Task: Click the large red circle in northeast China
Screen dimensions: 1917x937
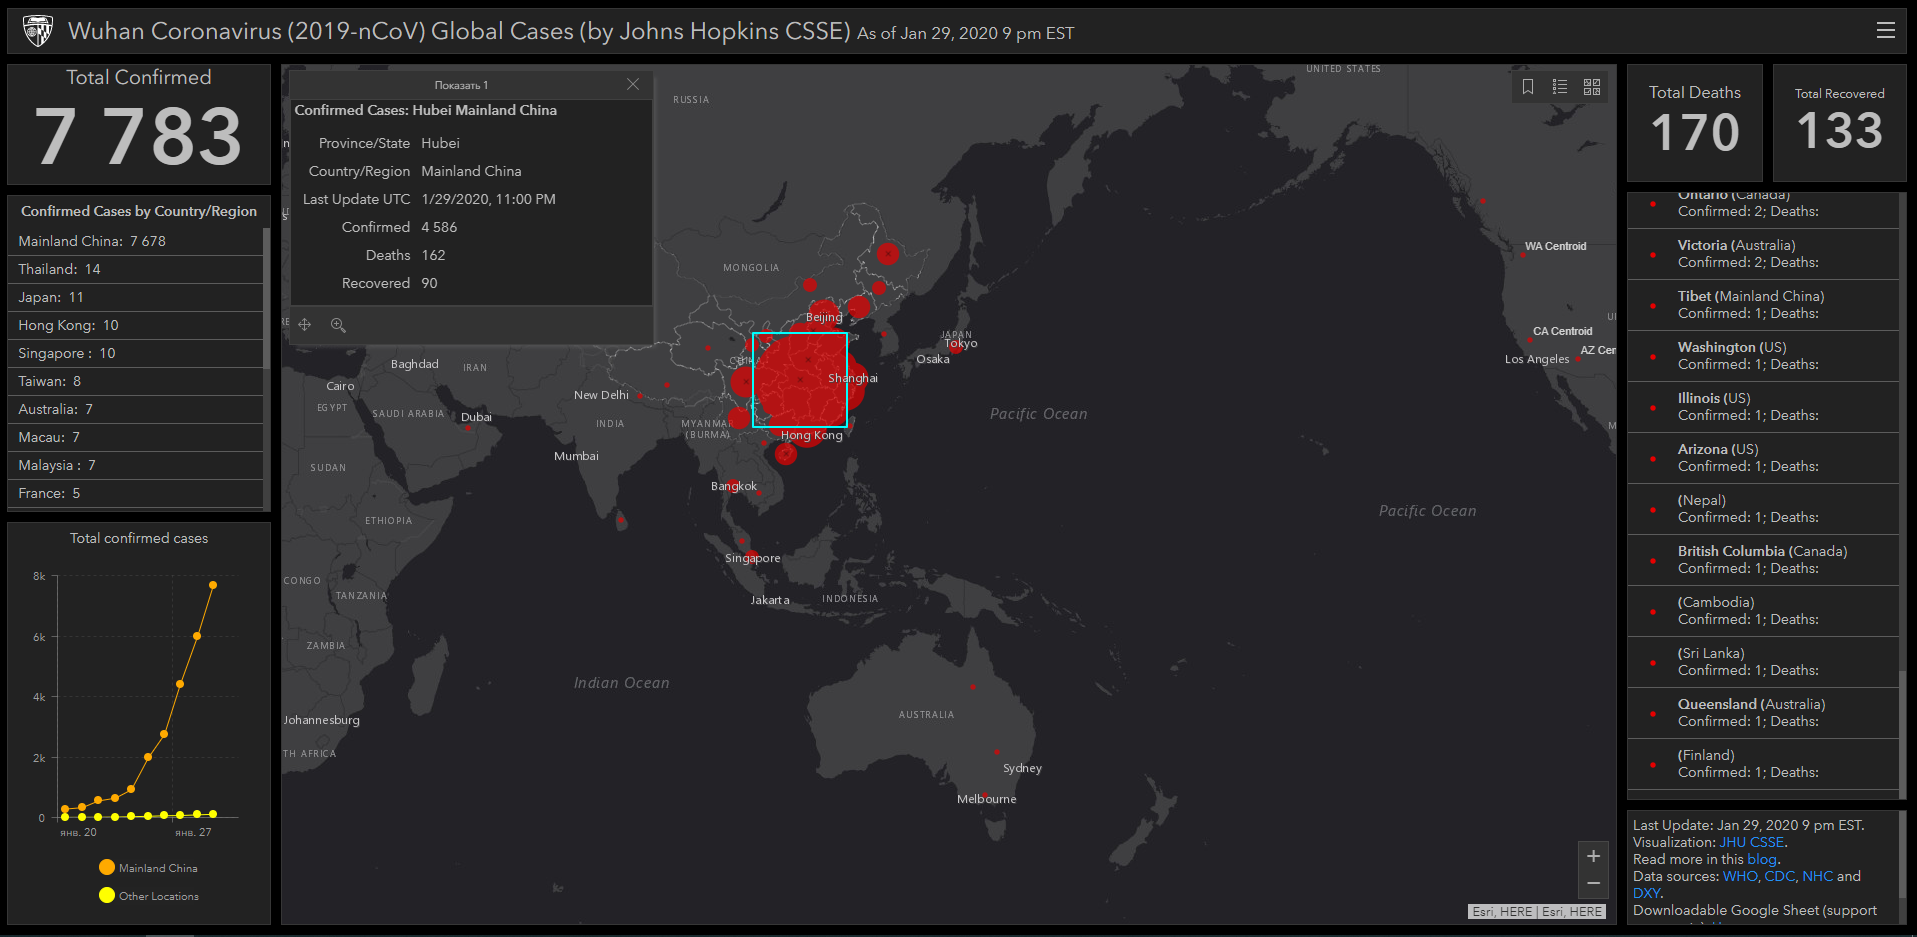Action: tap(888, 253)
